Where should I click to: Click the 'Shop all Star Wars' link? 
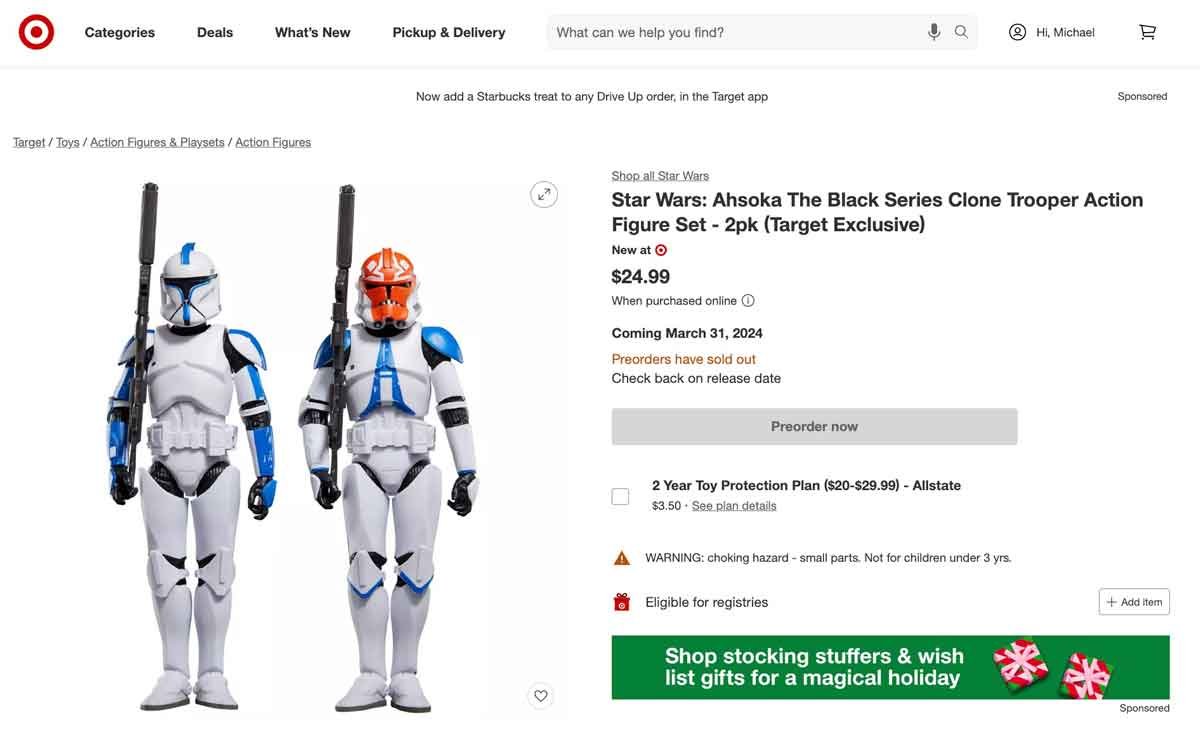pyautogui.click(x=659, y=174)
